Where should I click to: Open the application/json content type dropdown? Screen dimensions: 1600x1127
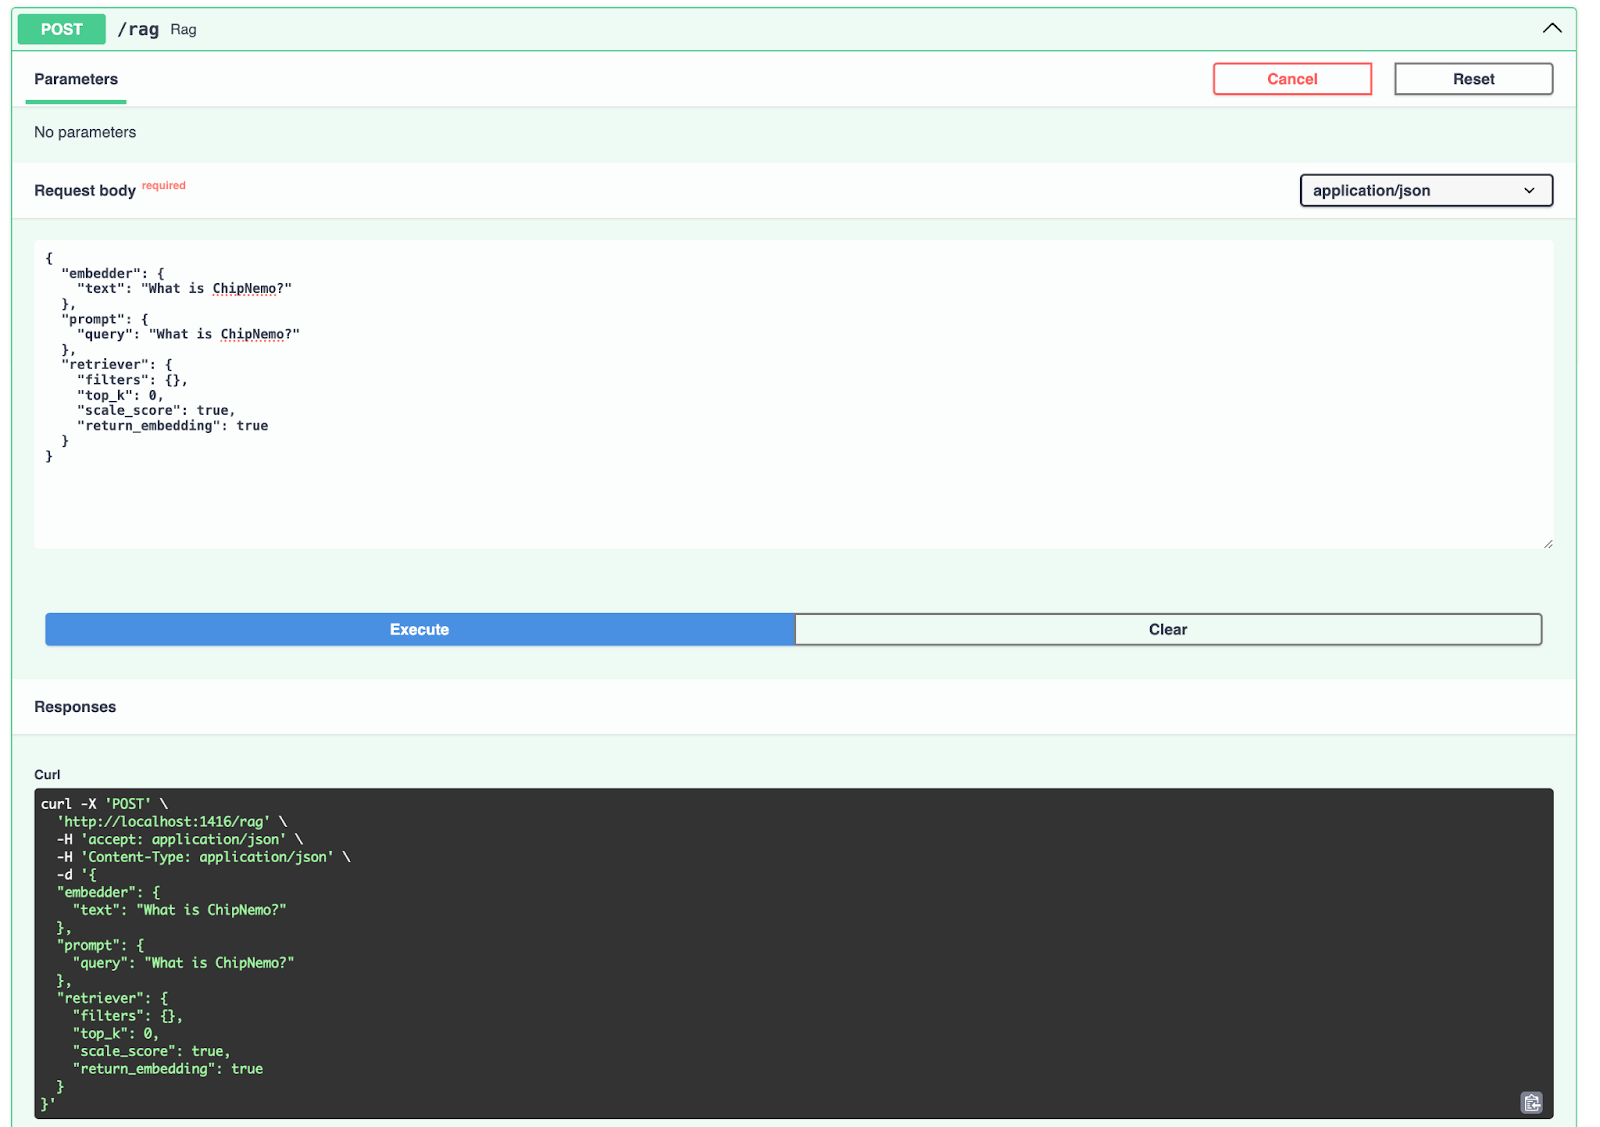1425,190
